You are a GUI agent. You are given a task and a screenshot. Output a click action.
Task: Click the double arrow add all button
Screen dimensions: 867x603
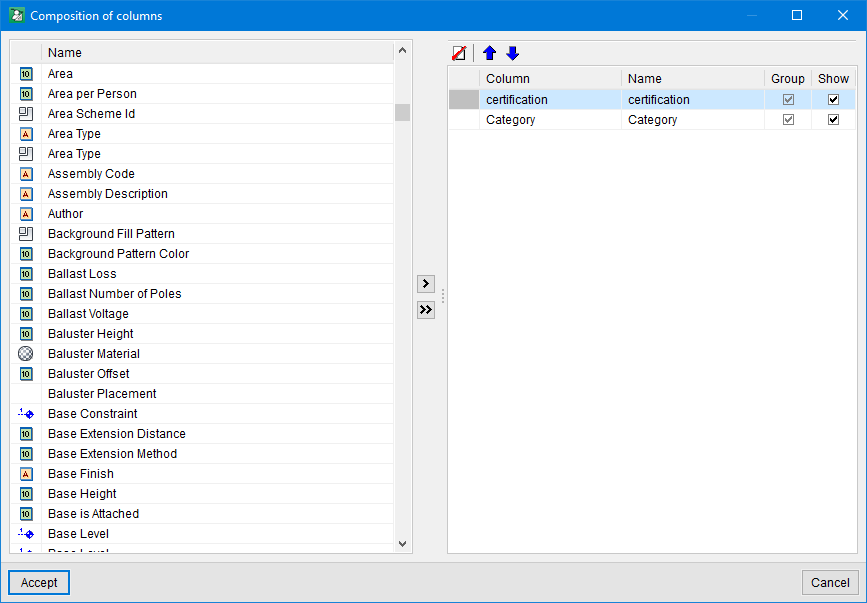[426, 310]
